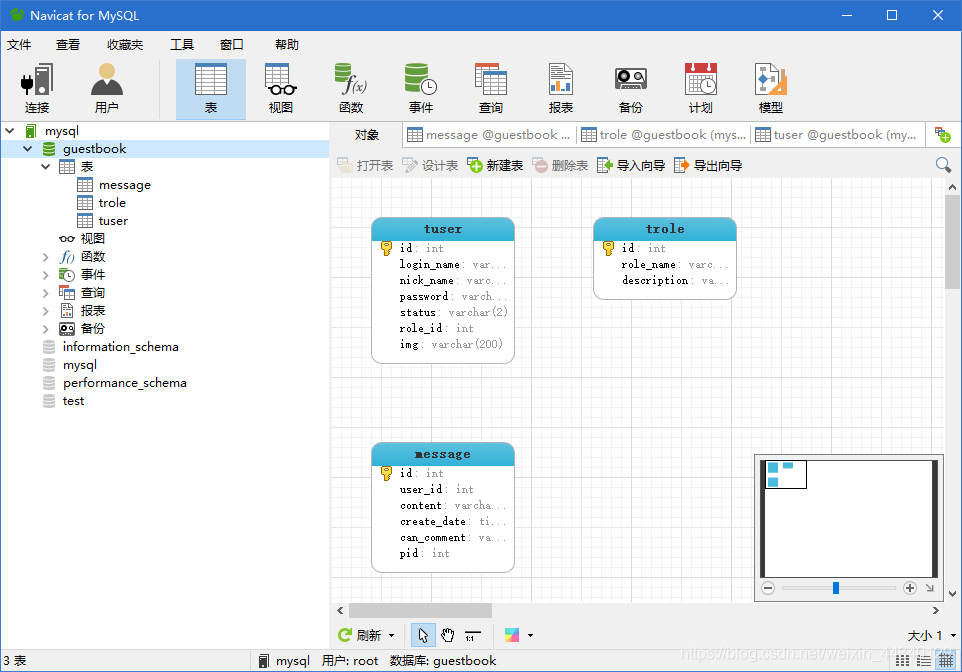Collapse the mysql connection node
The width and height of the screenshot is (962, 672).
click(10, 131)
